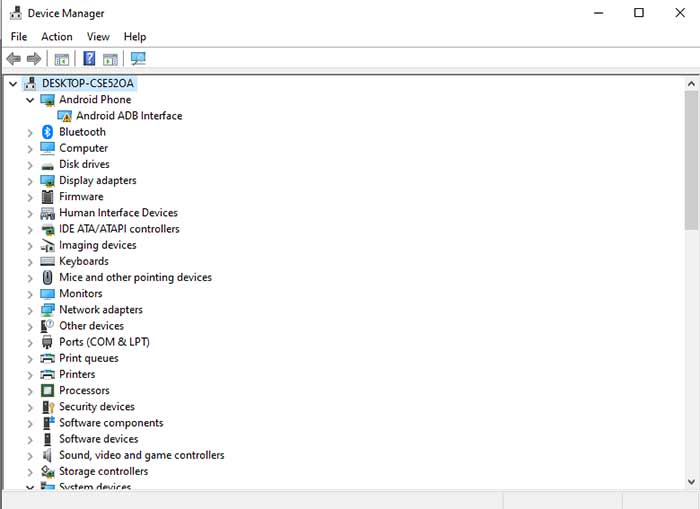Click the Bluetooth category icon
This screenshot has height=509, width=700.
pos(47,132)
